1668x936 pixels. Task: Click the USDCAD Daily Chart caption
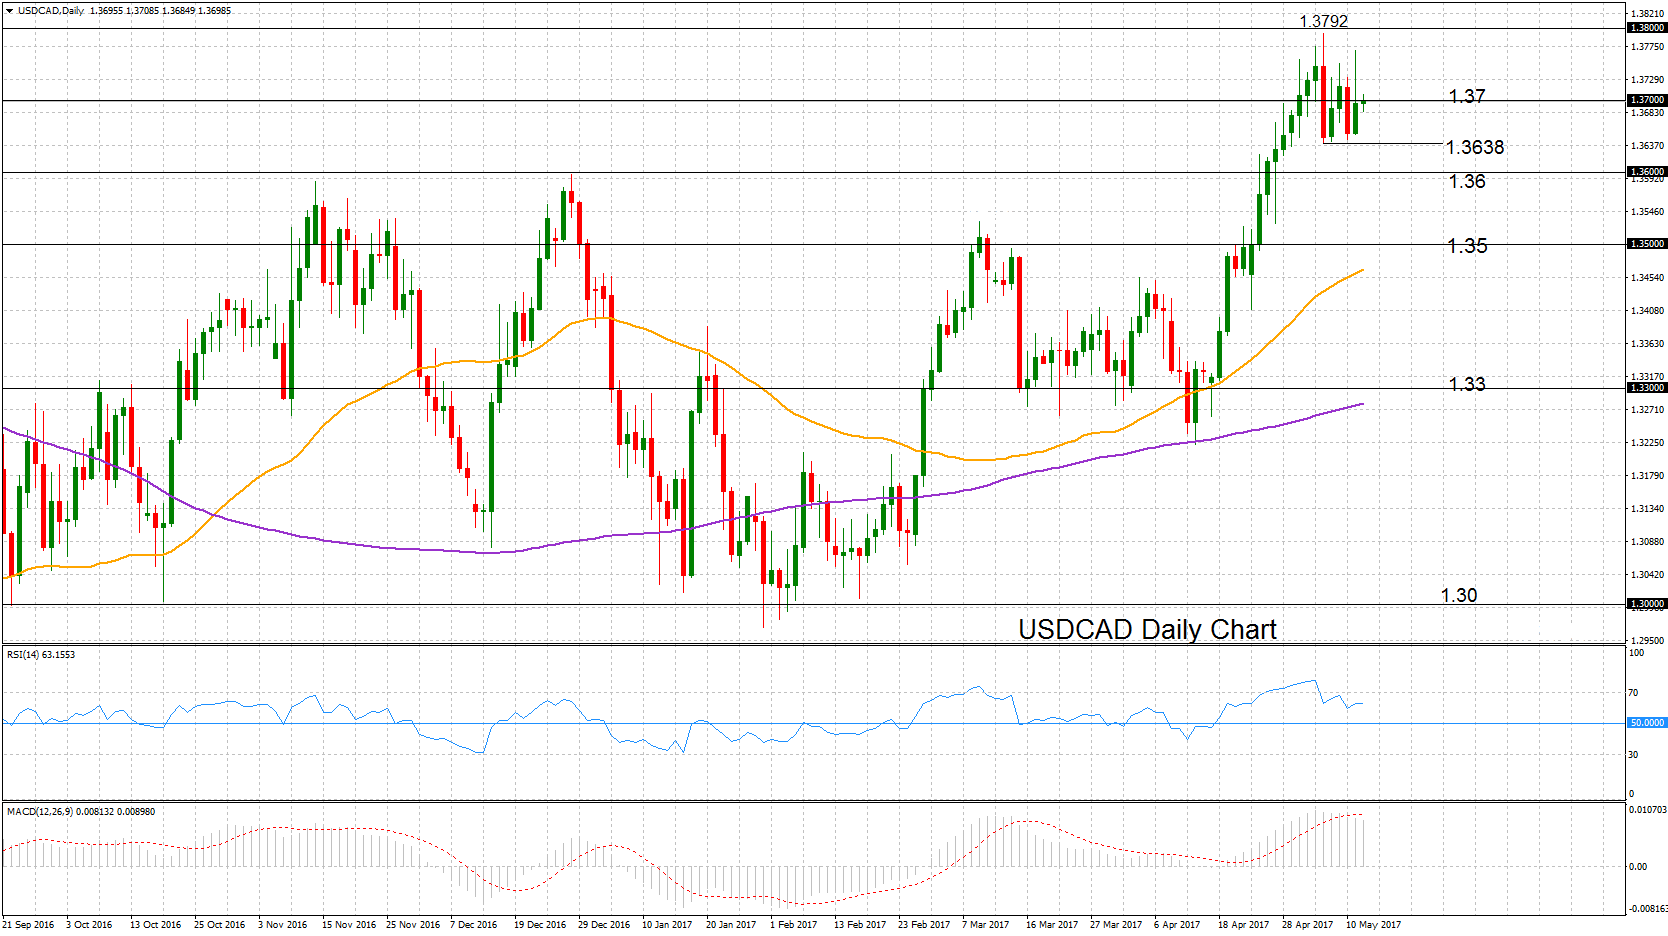coord(1147,629)
